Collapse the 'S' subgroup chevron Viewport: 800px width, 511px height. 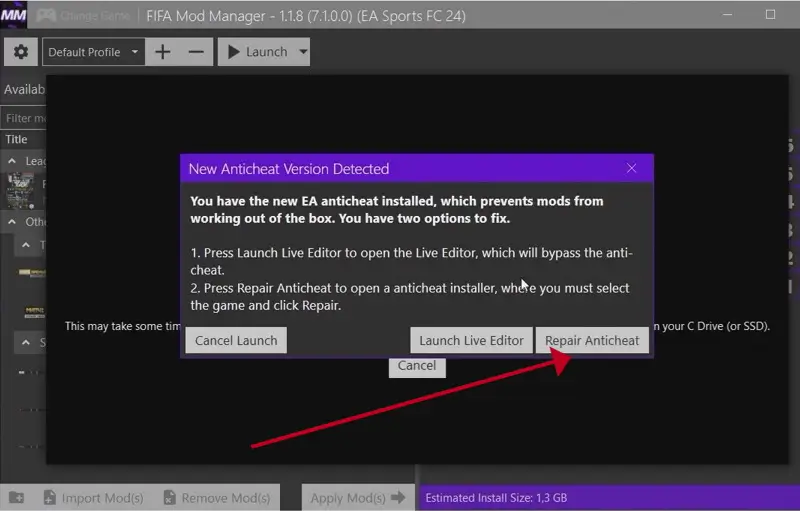click(26, 342)
